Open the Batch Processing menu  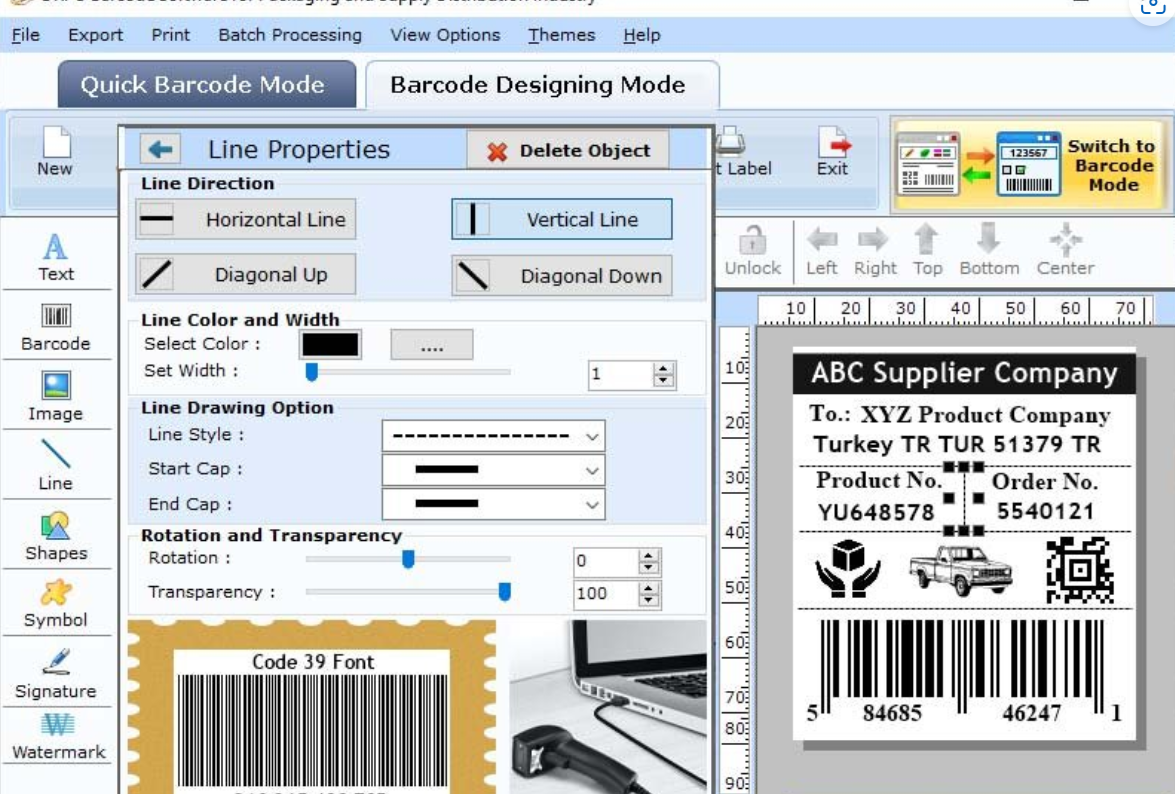click(290, 35)
